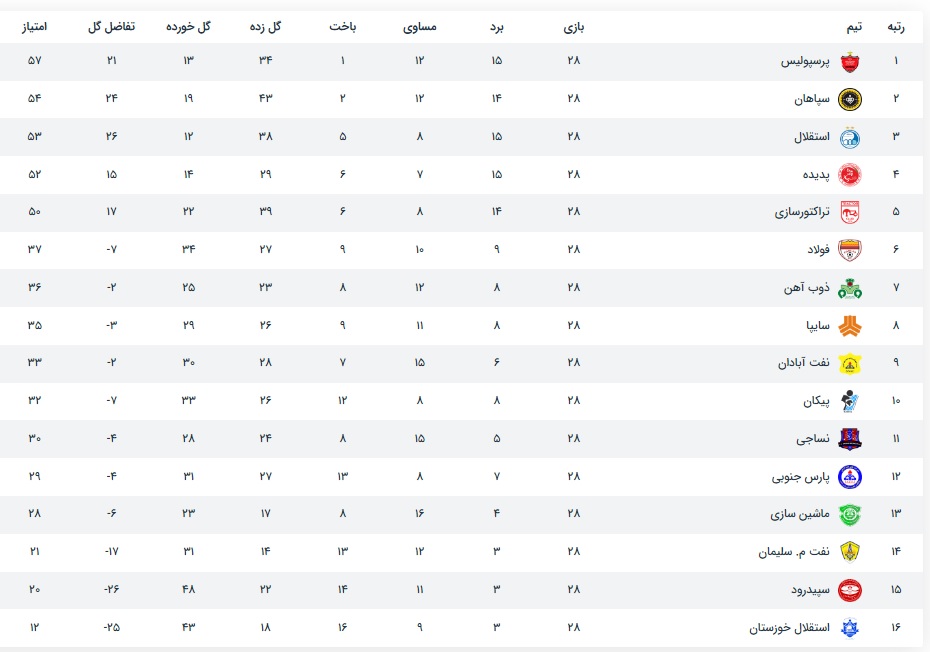Image resolution: width=930 pixels, height=652 pixels.
Task: Click the تفاضل گل column header
Action: point(112,27)
